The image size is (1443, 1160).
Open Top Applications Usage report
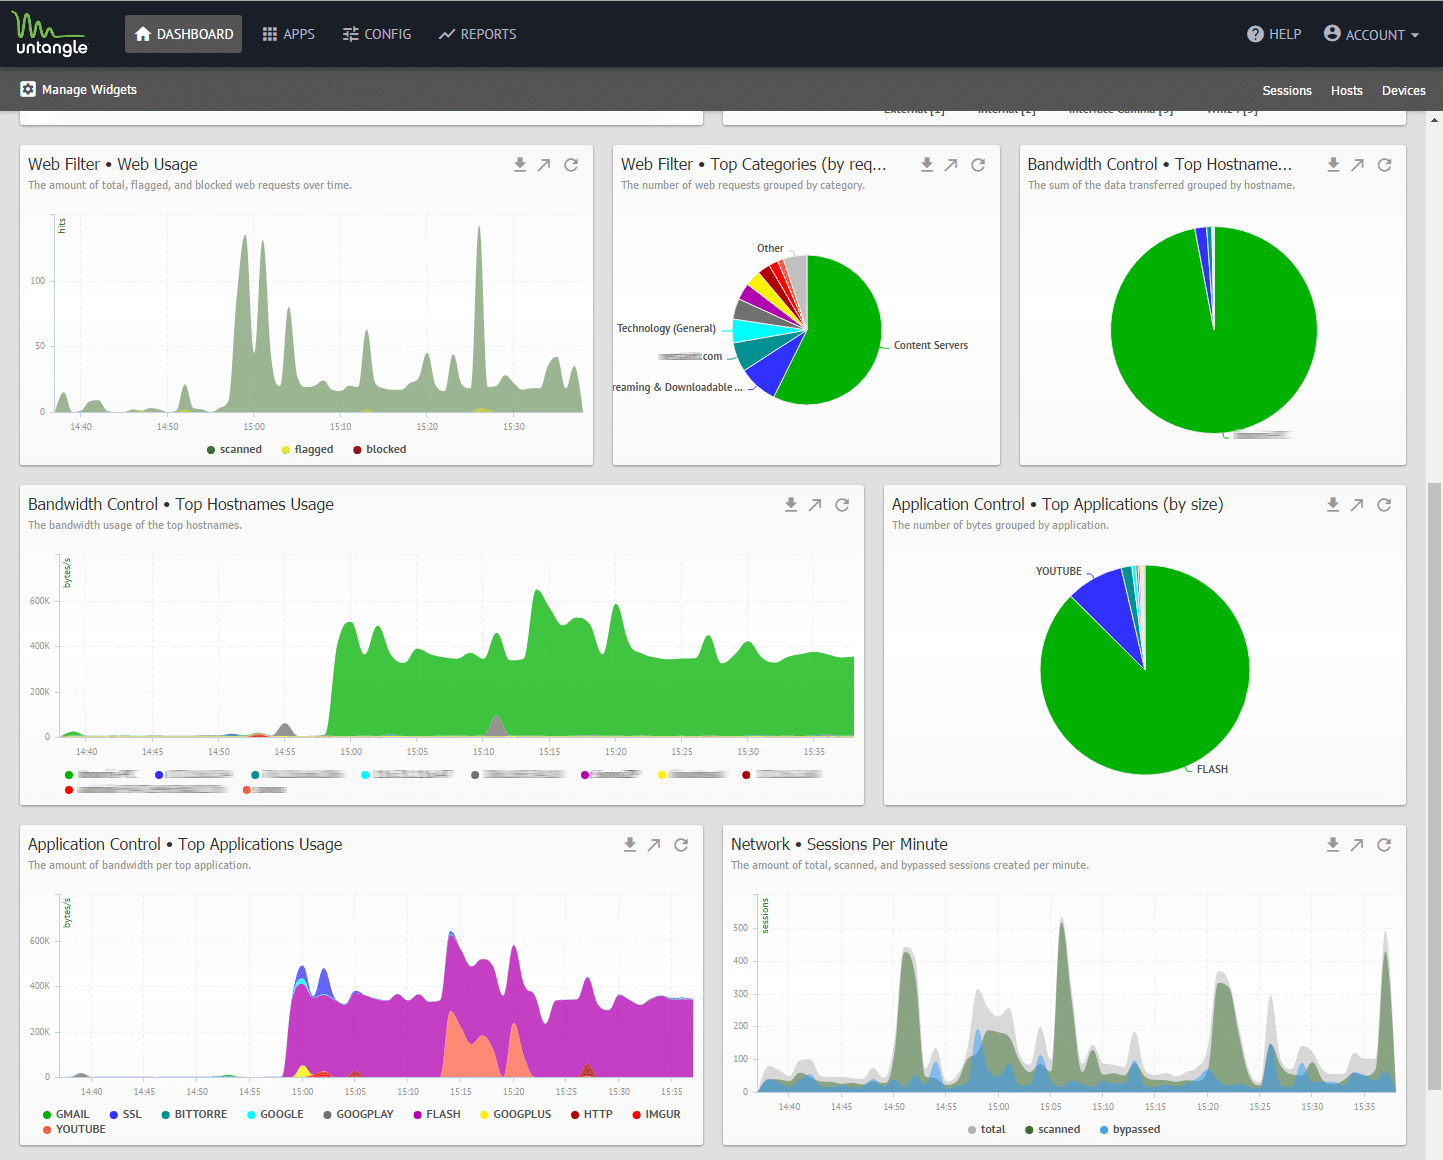[x=654, y=845]
